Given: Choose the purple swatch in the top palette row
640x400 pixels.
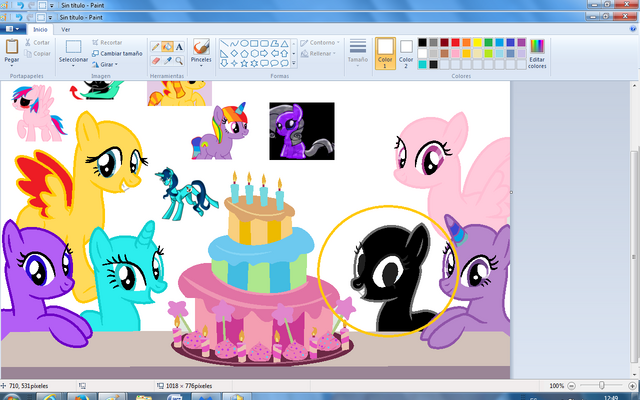Looking at the screenshot, I should tap(522, 42).
